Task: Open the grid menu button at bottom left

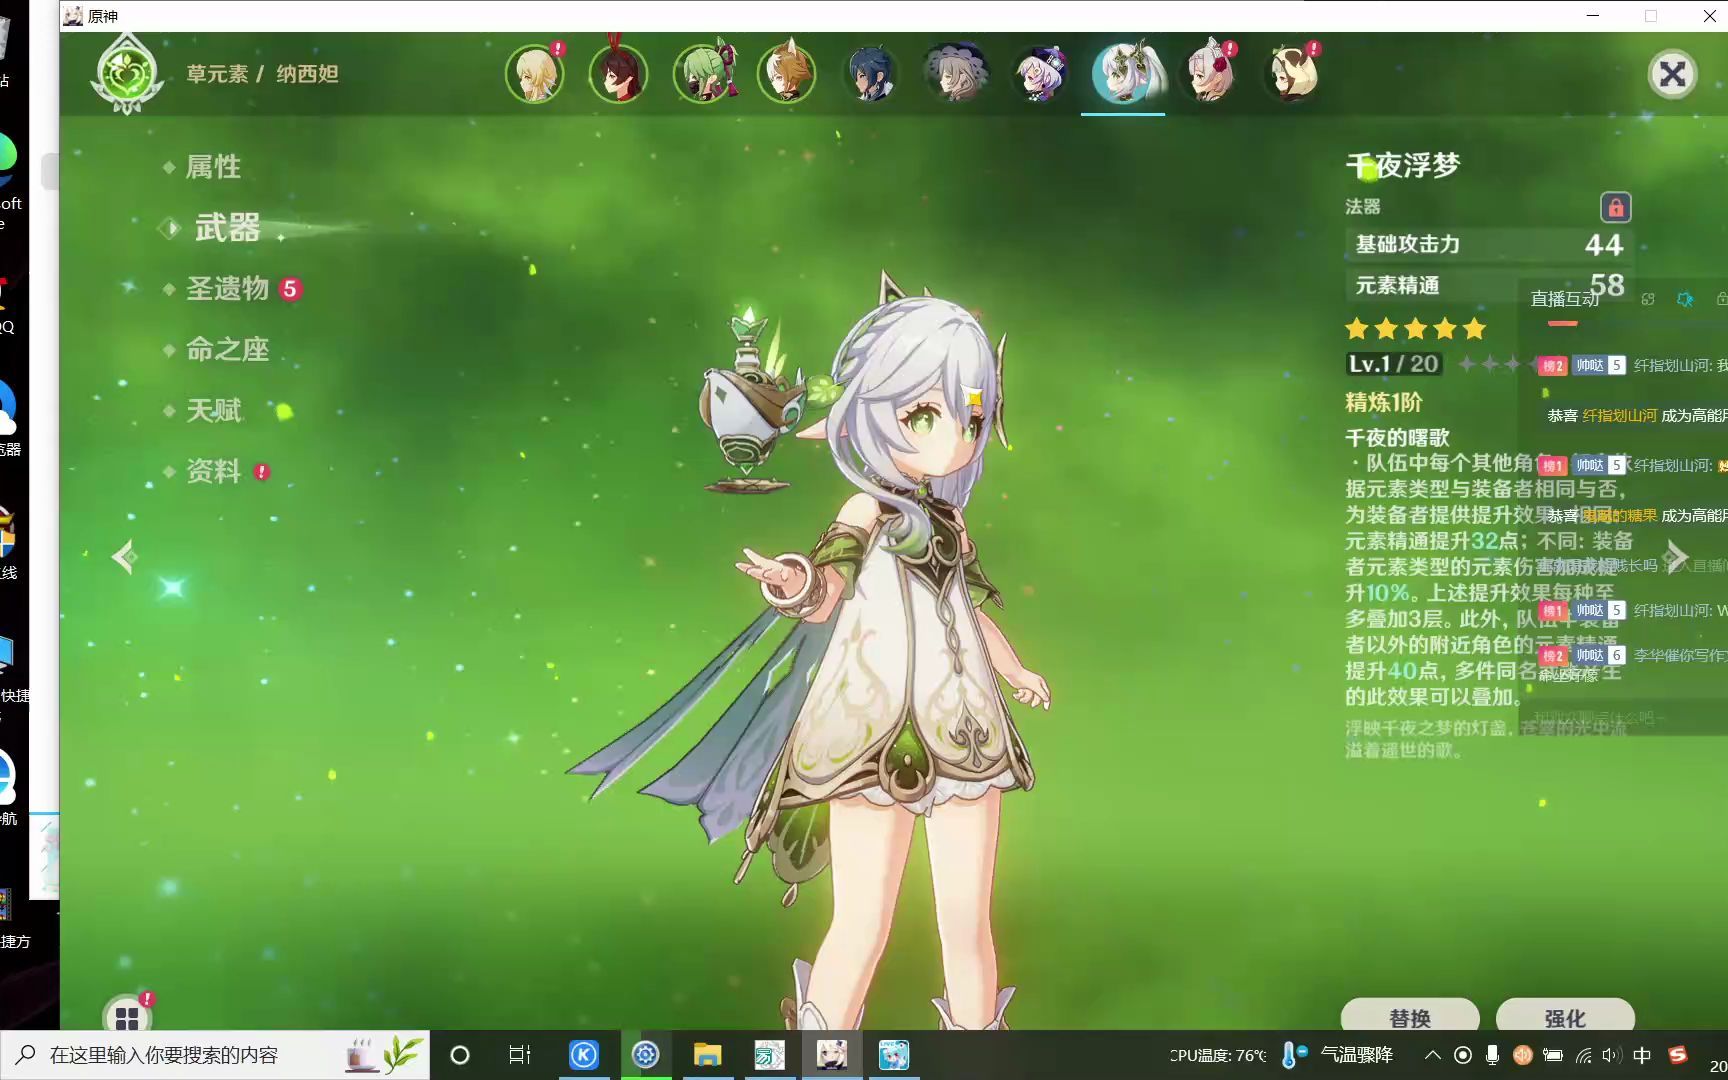Action: [127, 1018]
